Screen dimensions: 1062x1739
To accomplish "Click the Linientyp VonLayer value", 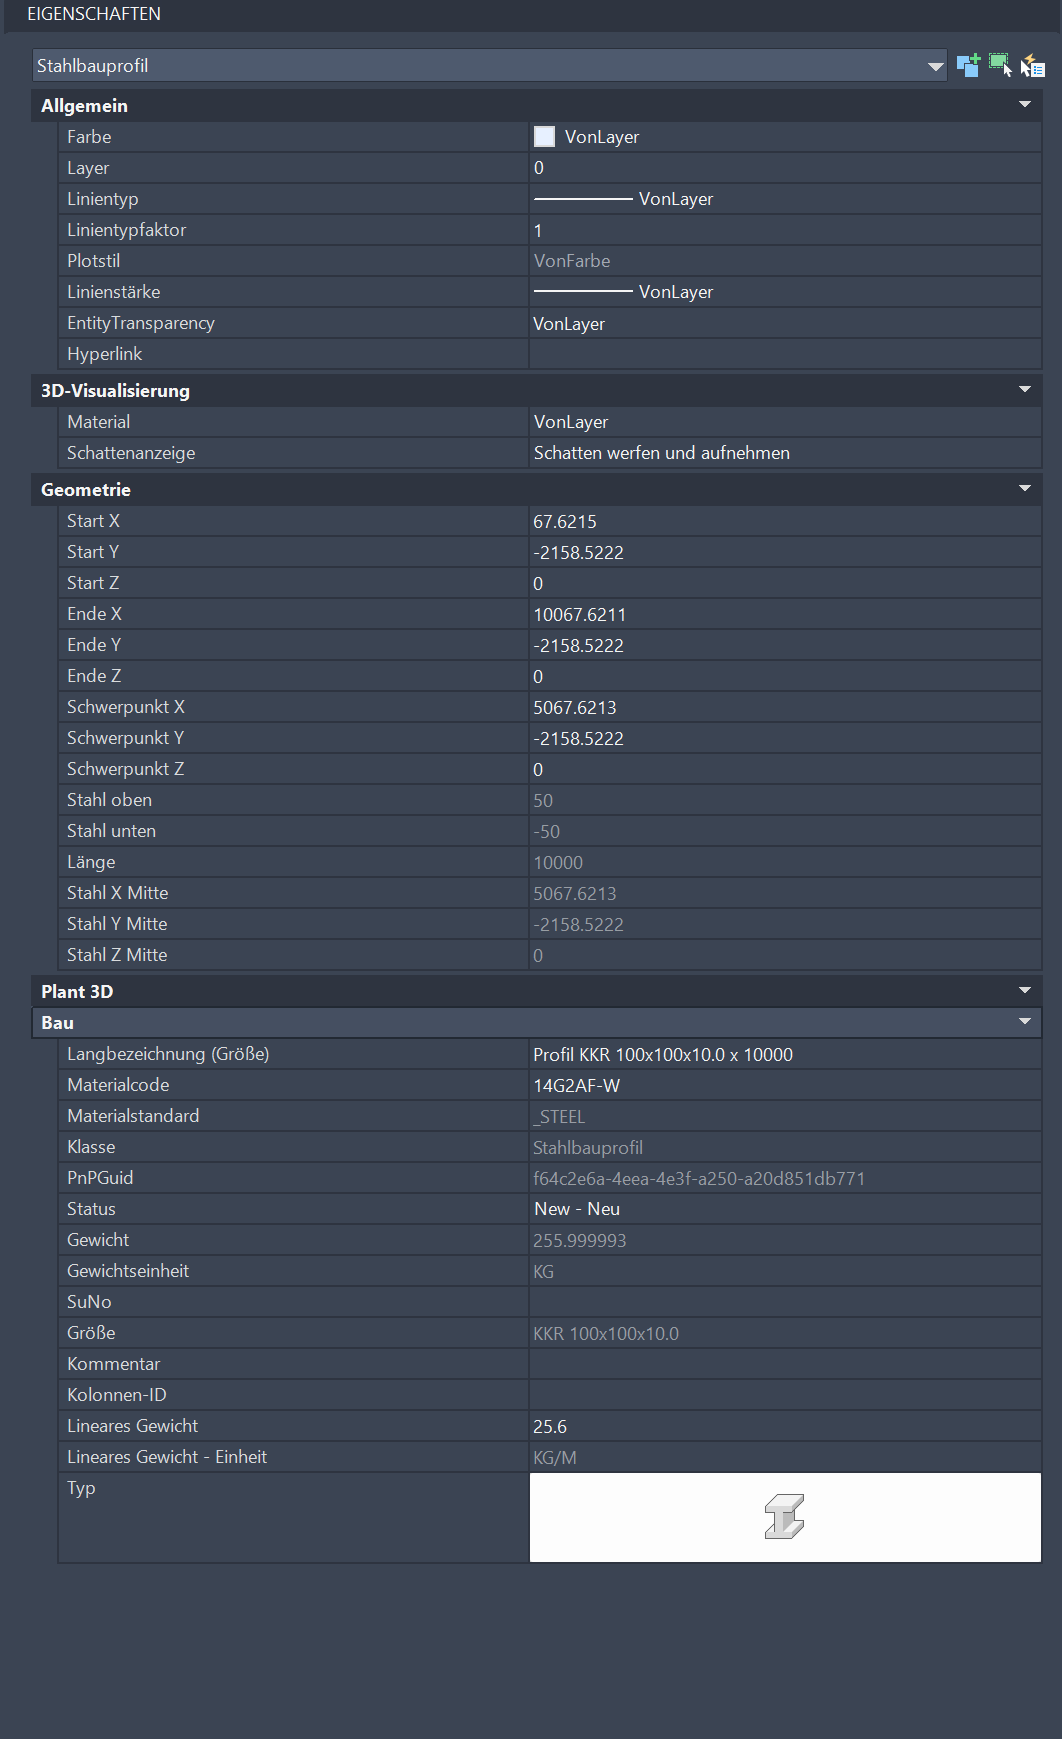I will tap(676, 199).
